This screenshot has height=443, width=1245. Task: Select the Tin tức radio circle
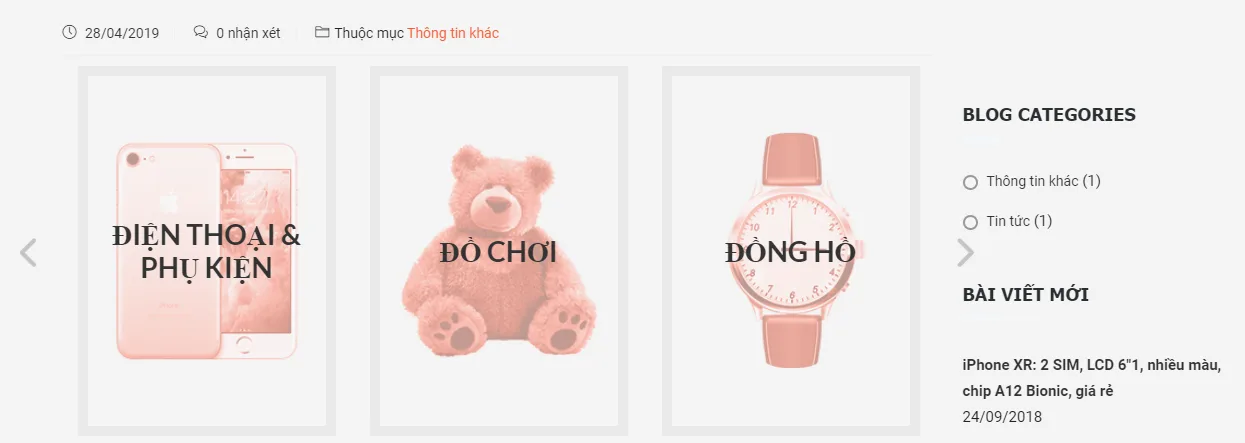tap(970, 222)
